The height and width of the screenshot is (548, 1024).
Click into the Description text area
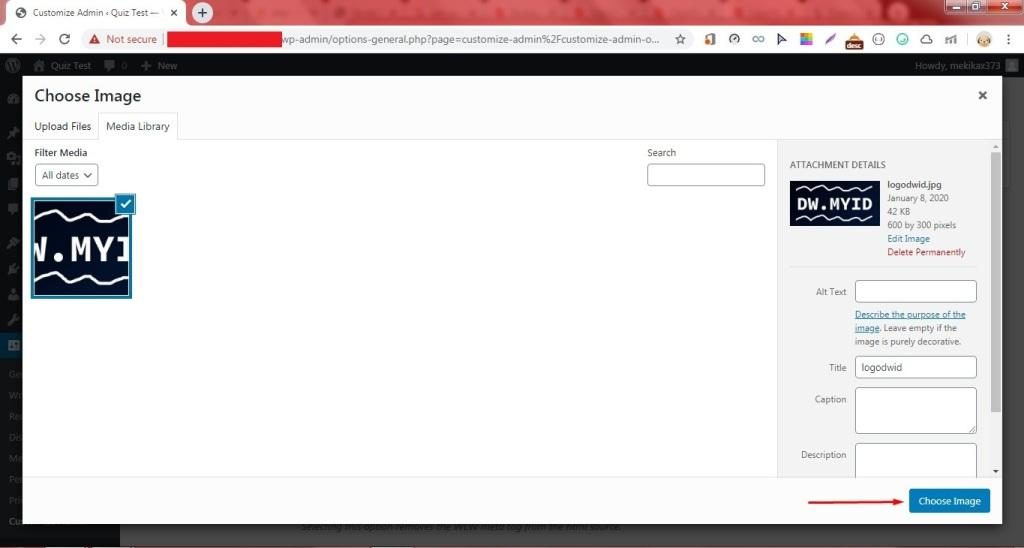pyautogui.click(x=916, y=460)
